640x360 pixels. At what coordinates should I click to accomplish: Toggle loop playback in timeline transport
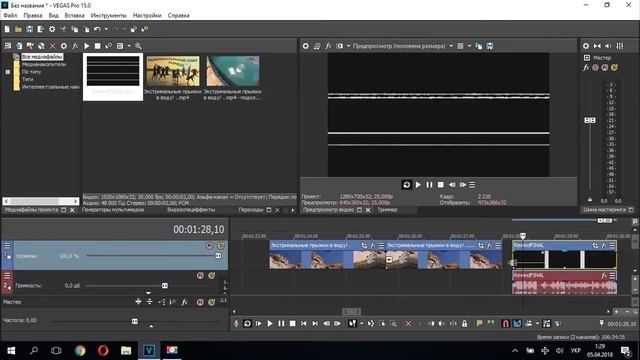(247, 324)
